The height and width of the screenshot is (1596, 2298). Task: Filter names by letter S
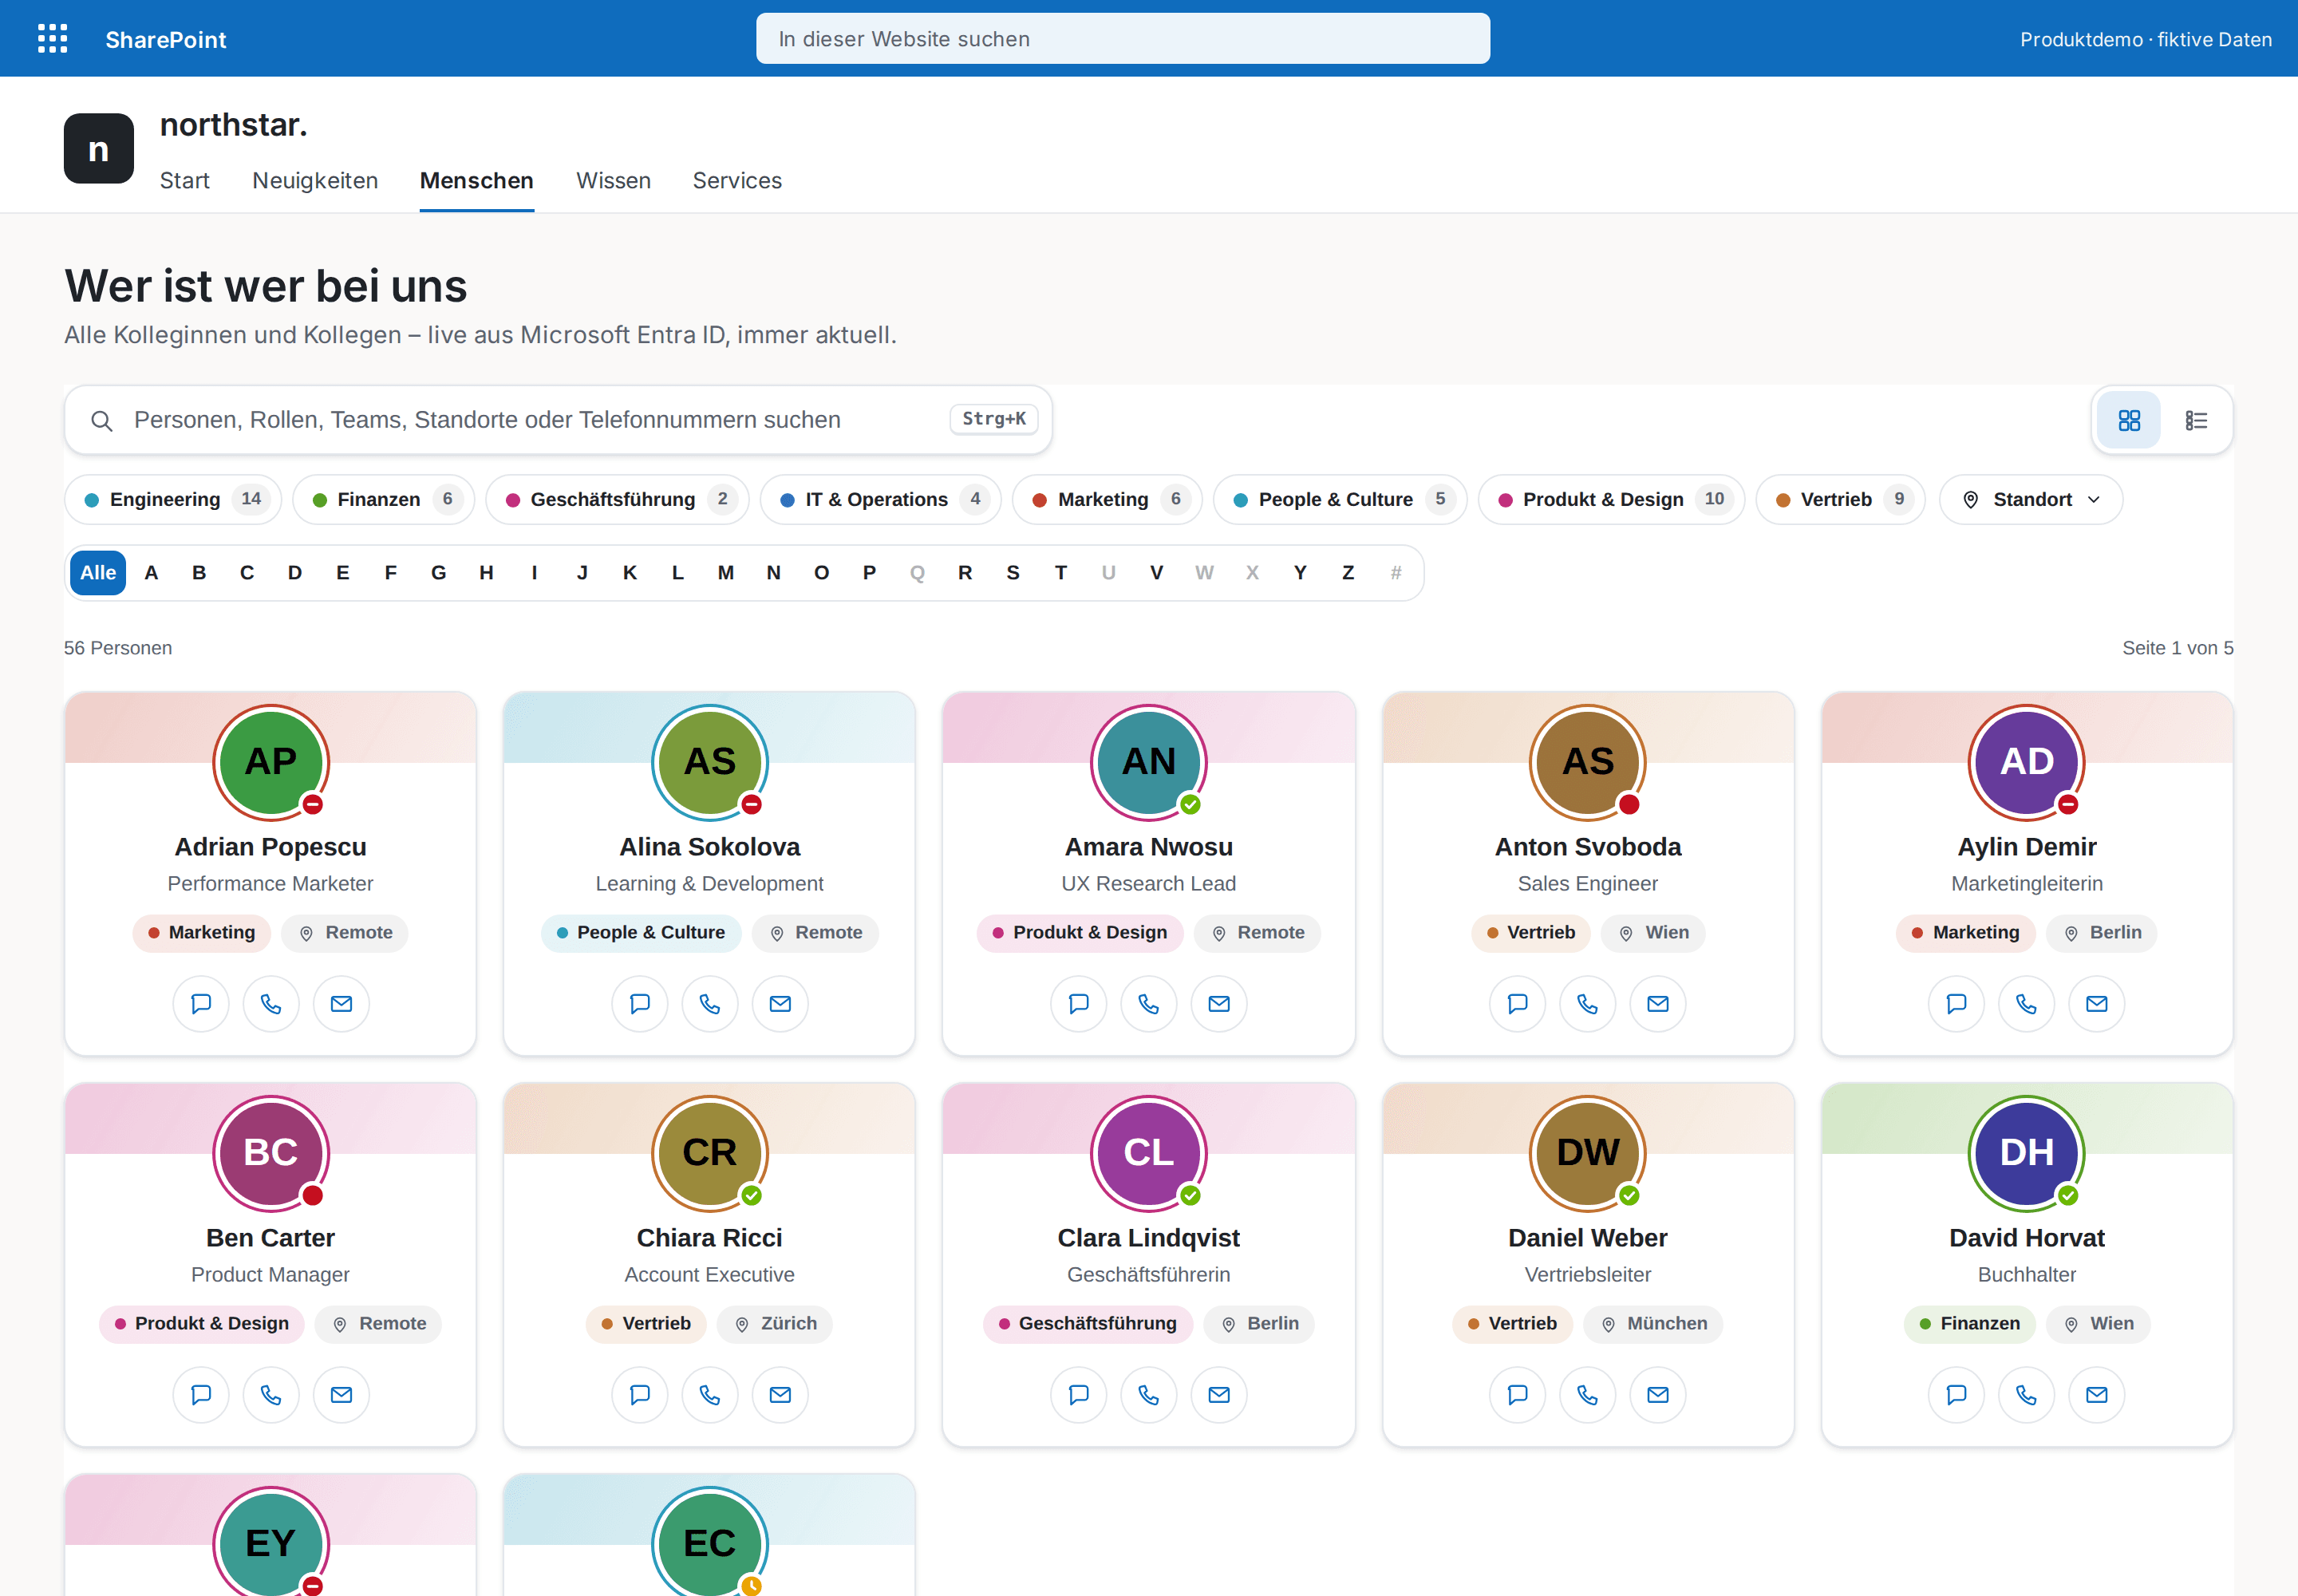1012,573
